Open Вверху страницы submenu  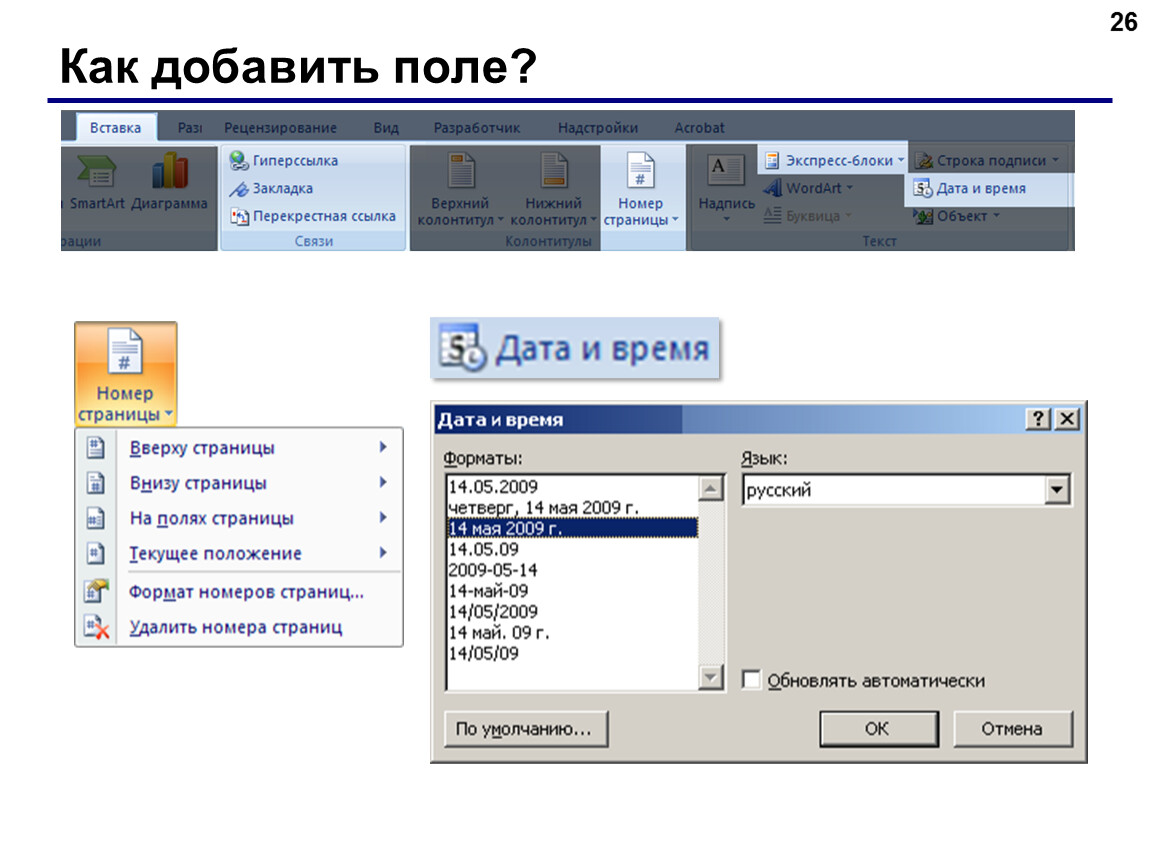point(239,447)
